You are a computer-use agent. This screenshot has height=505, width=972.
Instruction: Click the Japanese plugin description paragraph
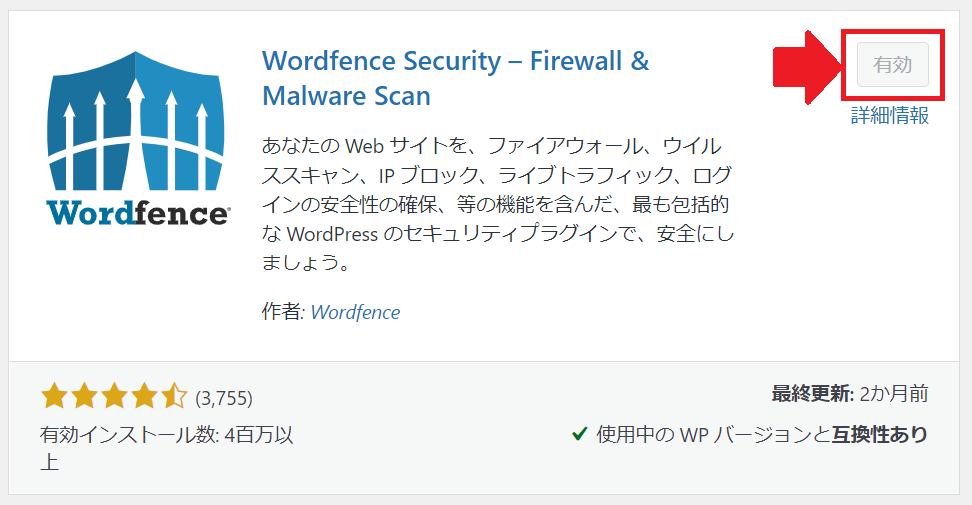[498, 204]
